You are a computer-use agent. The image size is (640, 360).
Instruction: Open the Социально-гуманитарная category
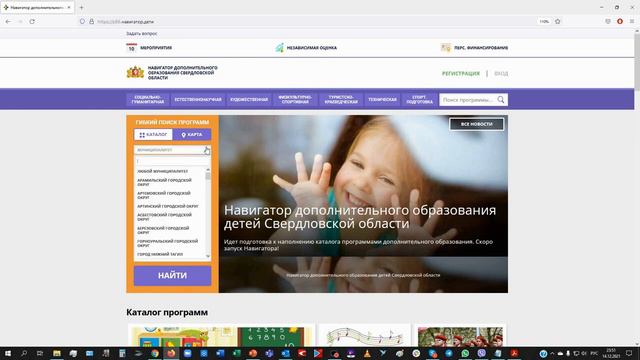[148, 100]
